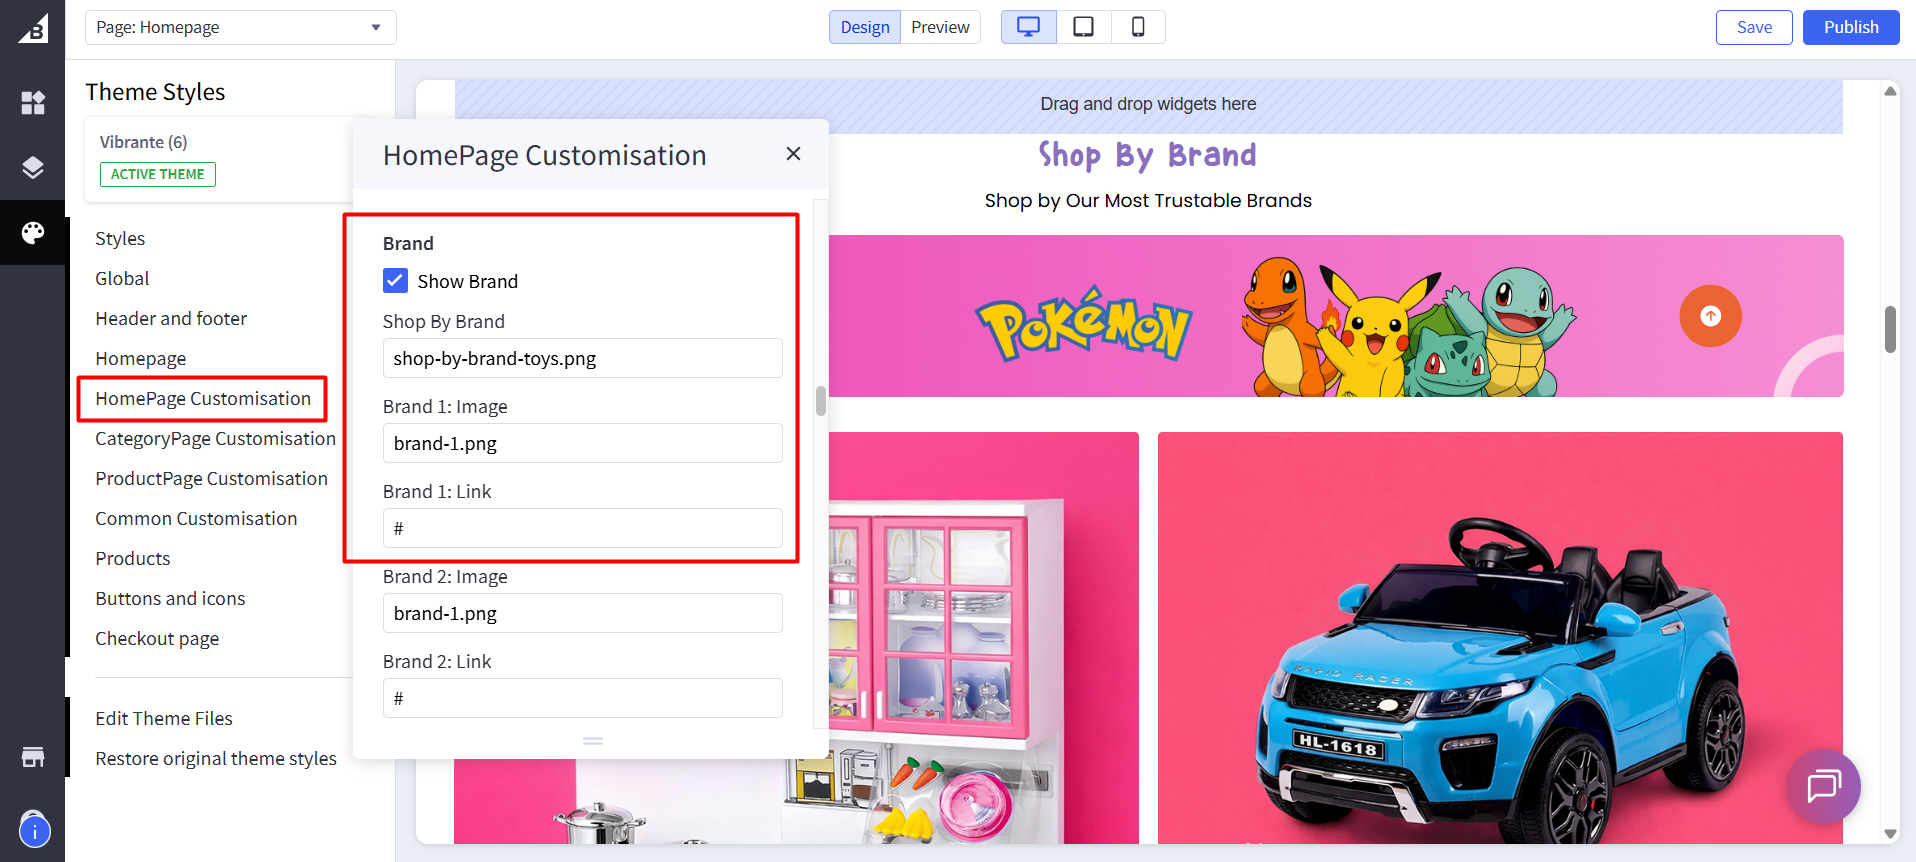Click Restore original theme styles link
The image size is (1916, 862).
pos(216,758)
